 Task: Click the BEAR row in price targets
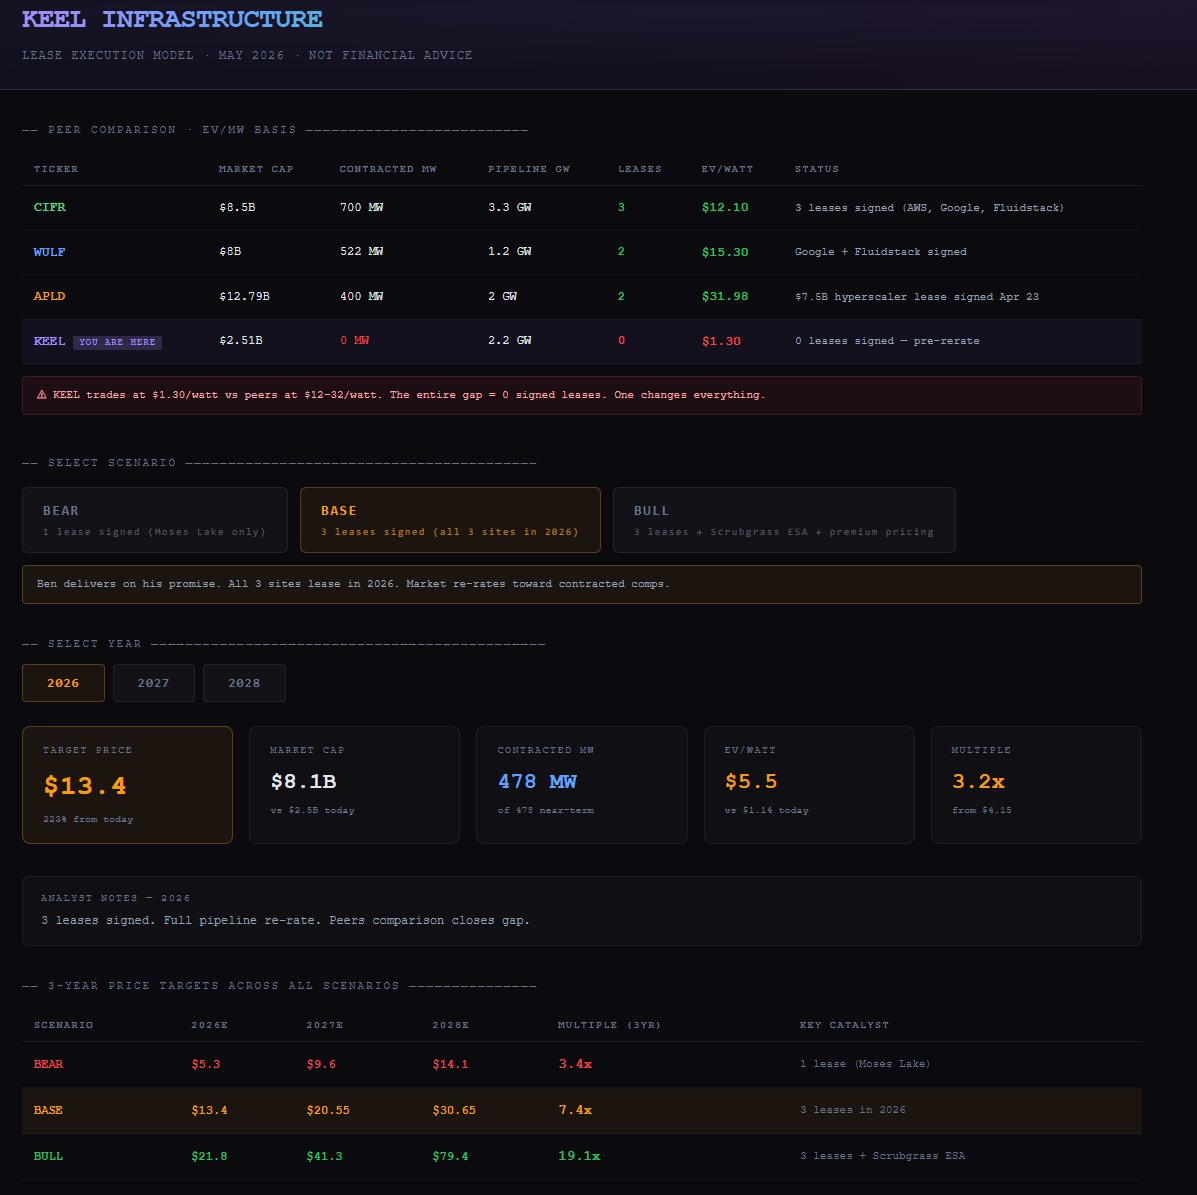click(582, 1064)
